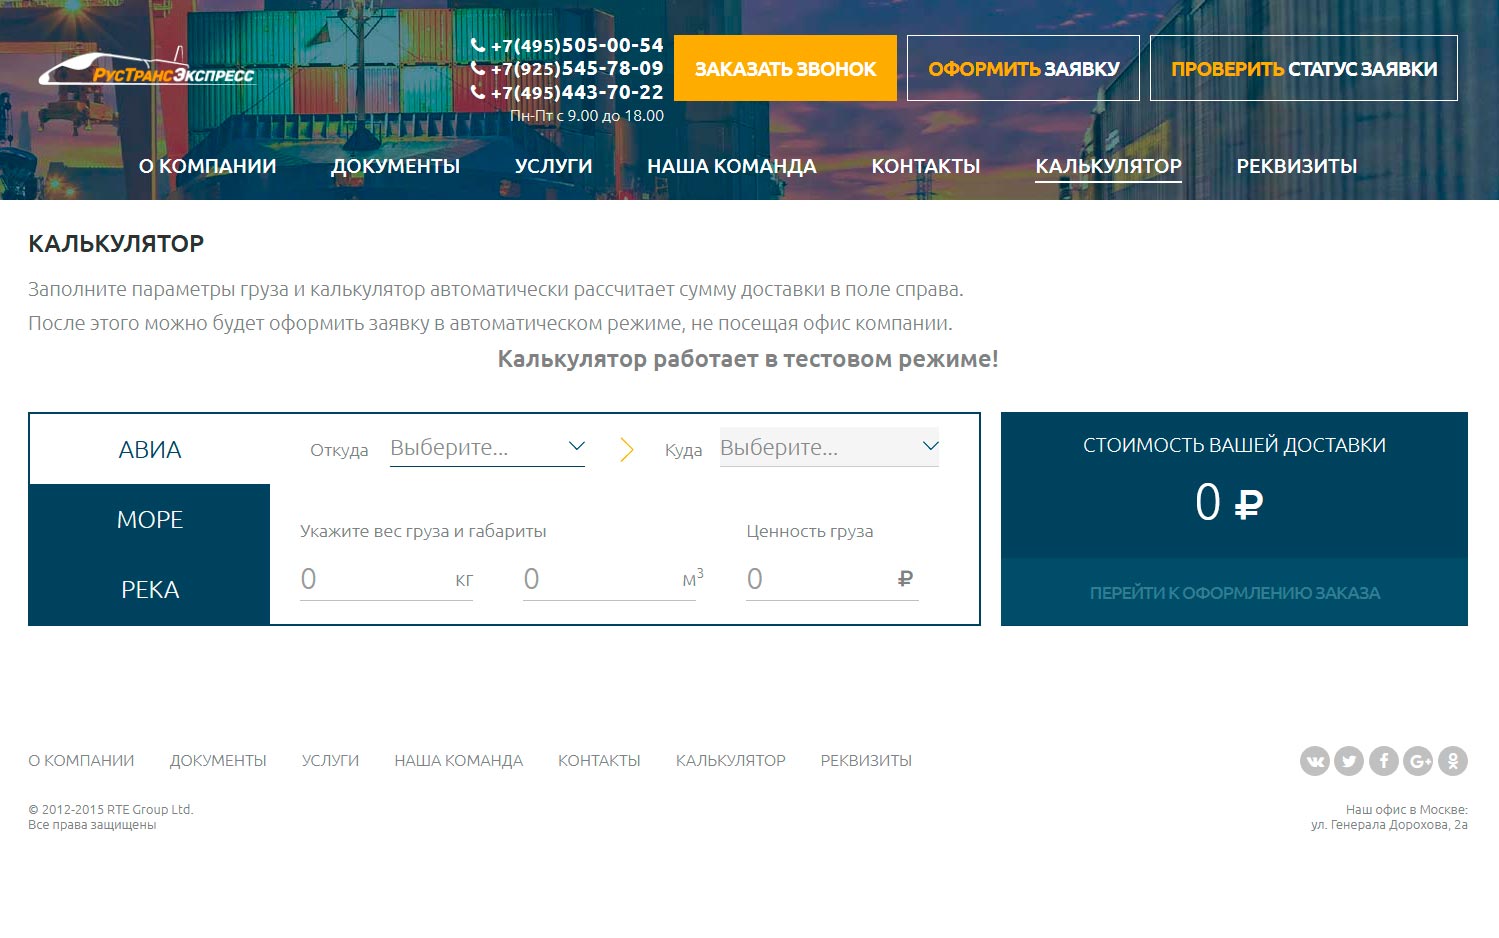1499x938 pixels.
Task: Open КОНТАКТЫ in top menu
Action: click(x=926, y=166)
